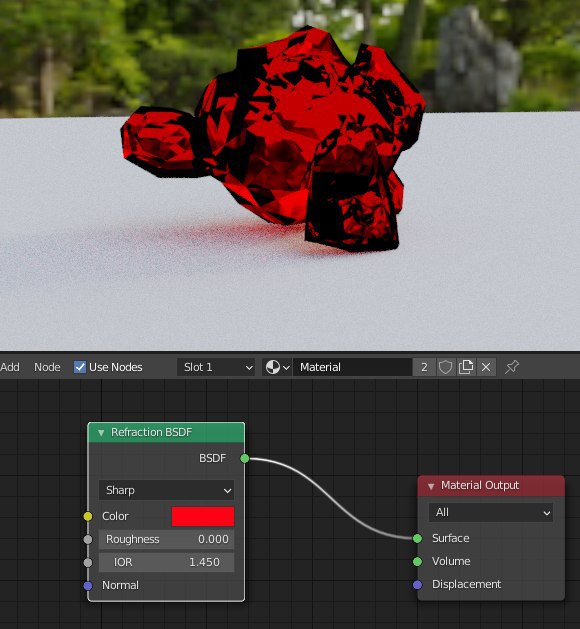Image resolution: width=580 pixels, height=629 pixels.
Task: Click the BSDF output socket
Action: pos(245,458)
